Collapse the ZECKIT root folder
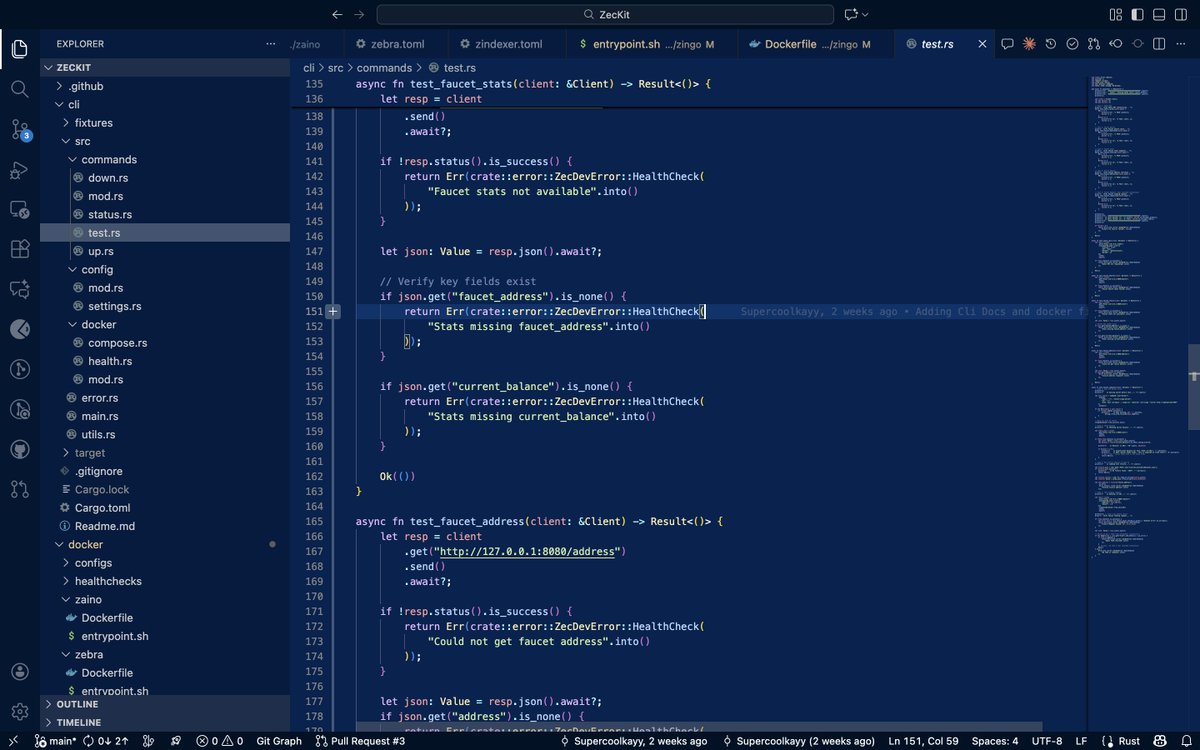This screenshot has width=1200, height=750. [165, 67]
